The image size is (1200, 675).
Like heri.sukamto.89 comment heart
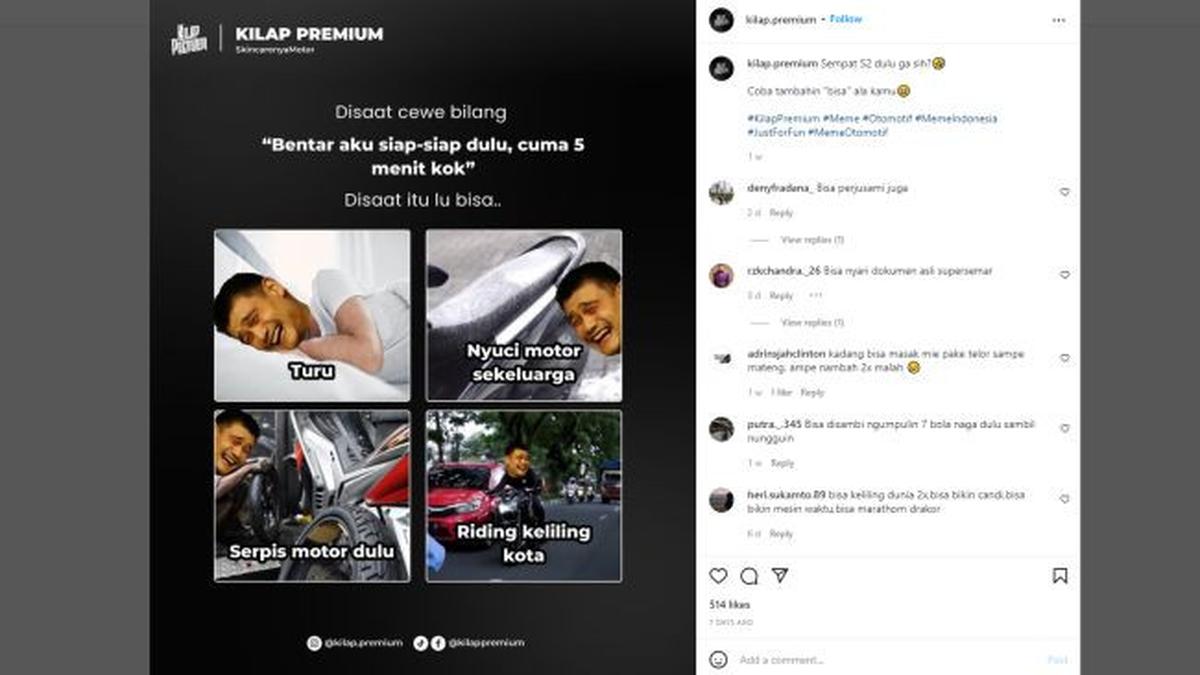1064,498
